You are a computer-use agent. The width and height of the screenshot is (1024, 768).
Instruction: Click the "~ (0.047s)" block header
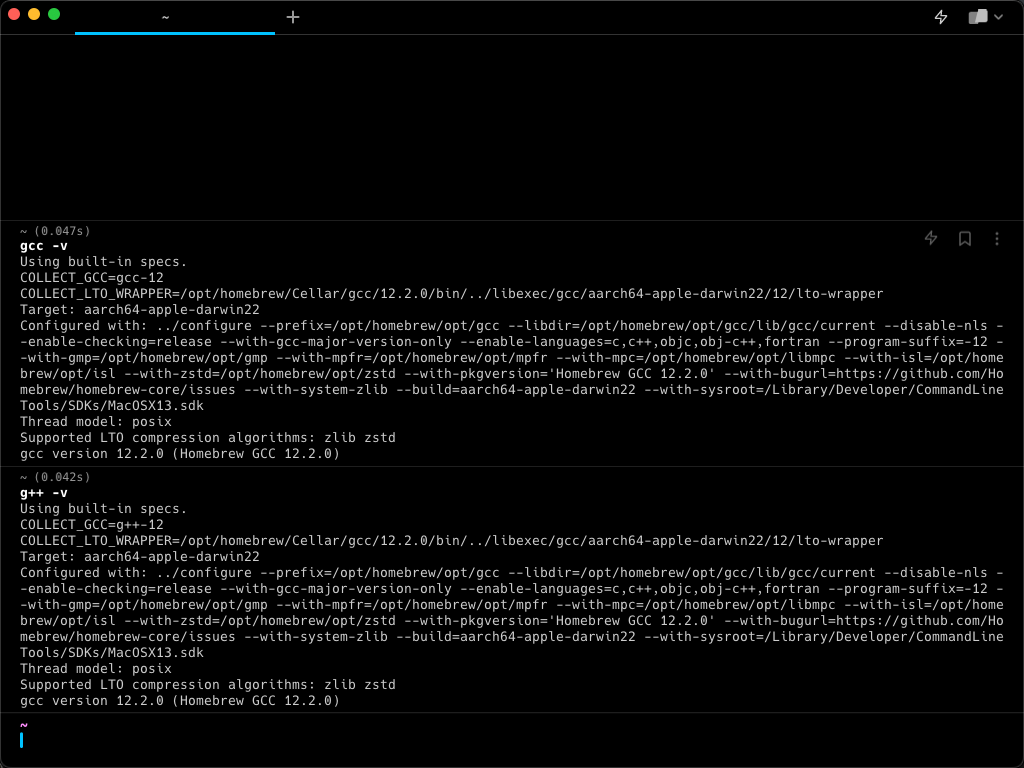pos(55,231)
